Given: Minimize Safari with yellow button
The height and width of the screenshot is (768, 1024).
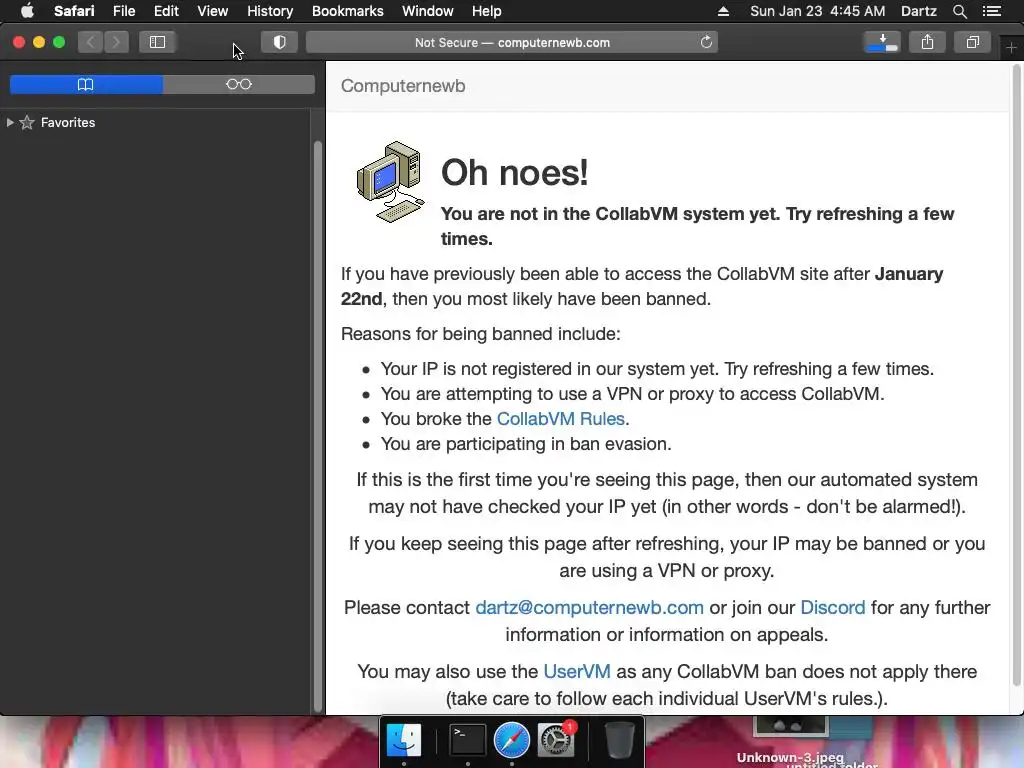Looking at the screenshot, I should pos(39,42).
